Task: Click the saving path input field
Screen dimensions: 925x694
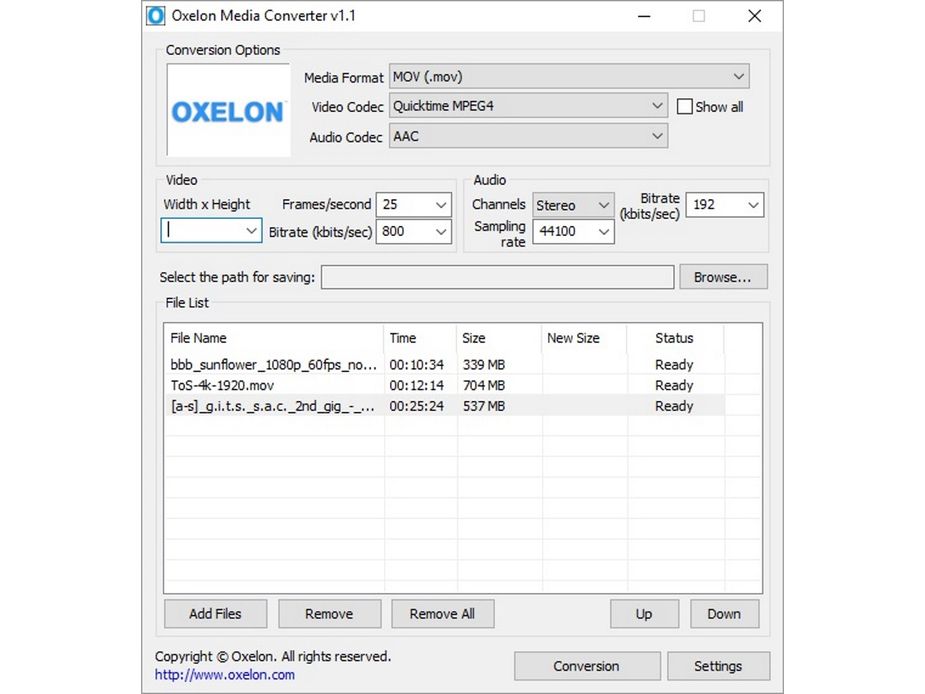Action: pyautogui.click(x=497, y=277)
